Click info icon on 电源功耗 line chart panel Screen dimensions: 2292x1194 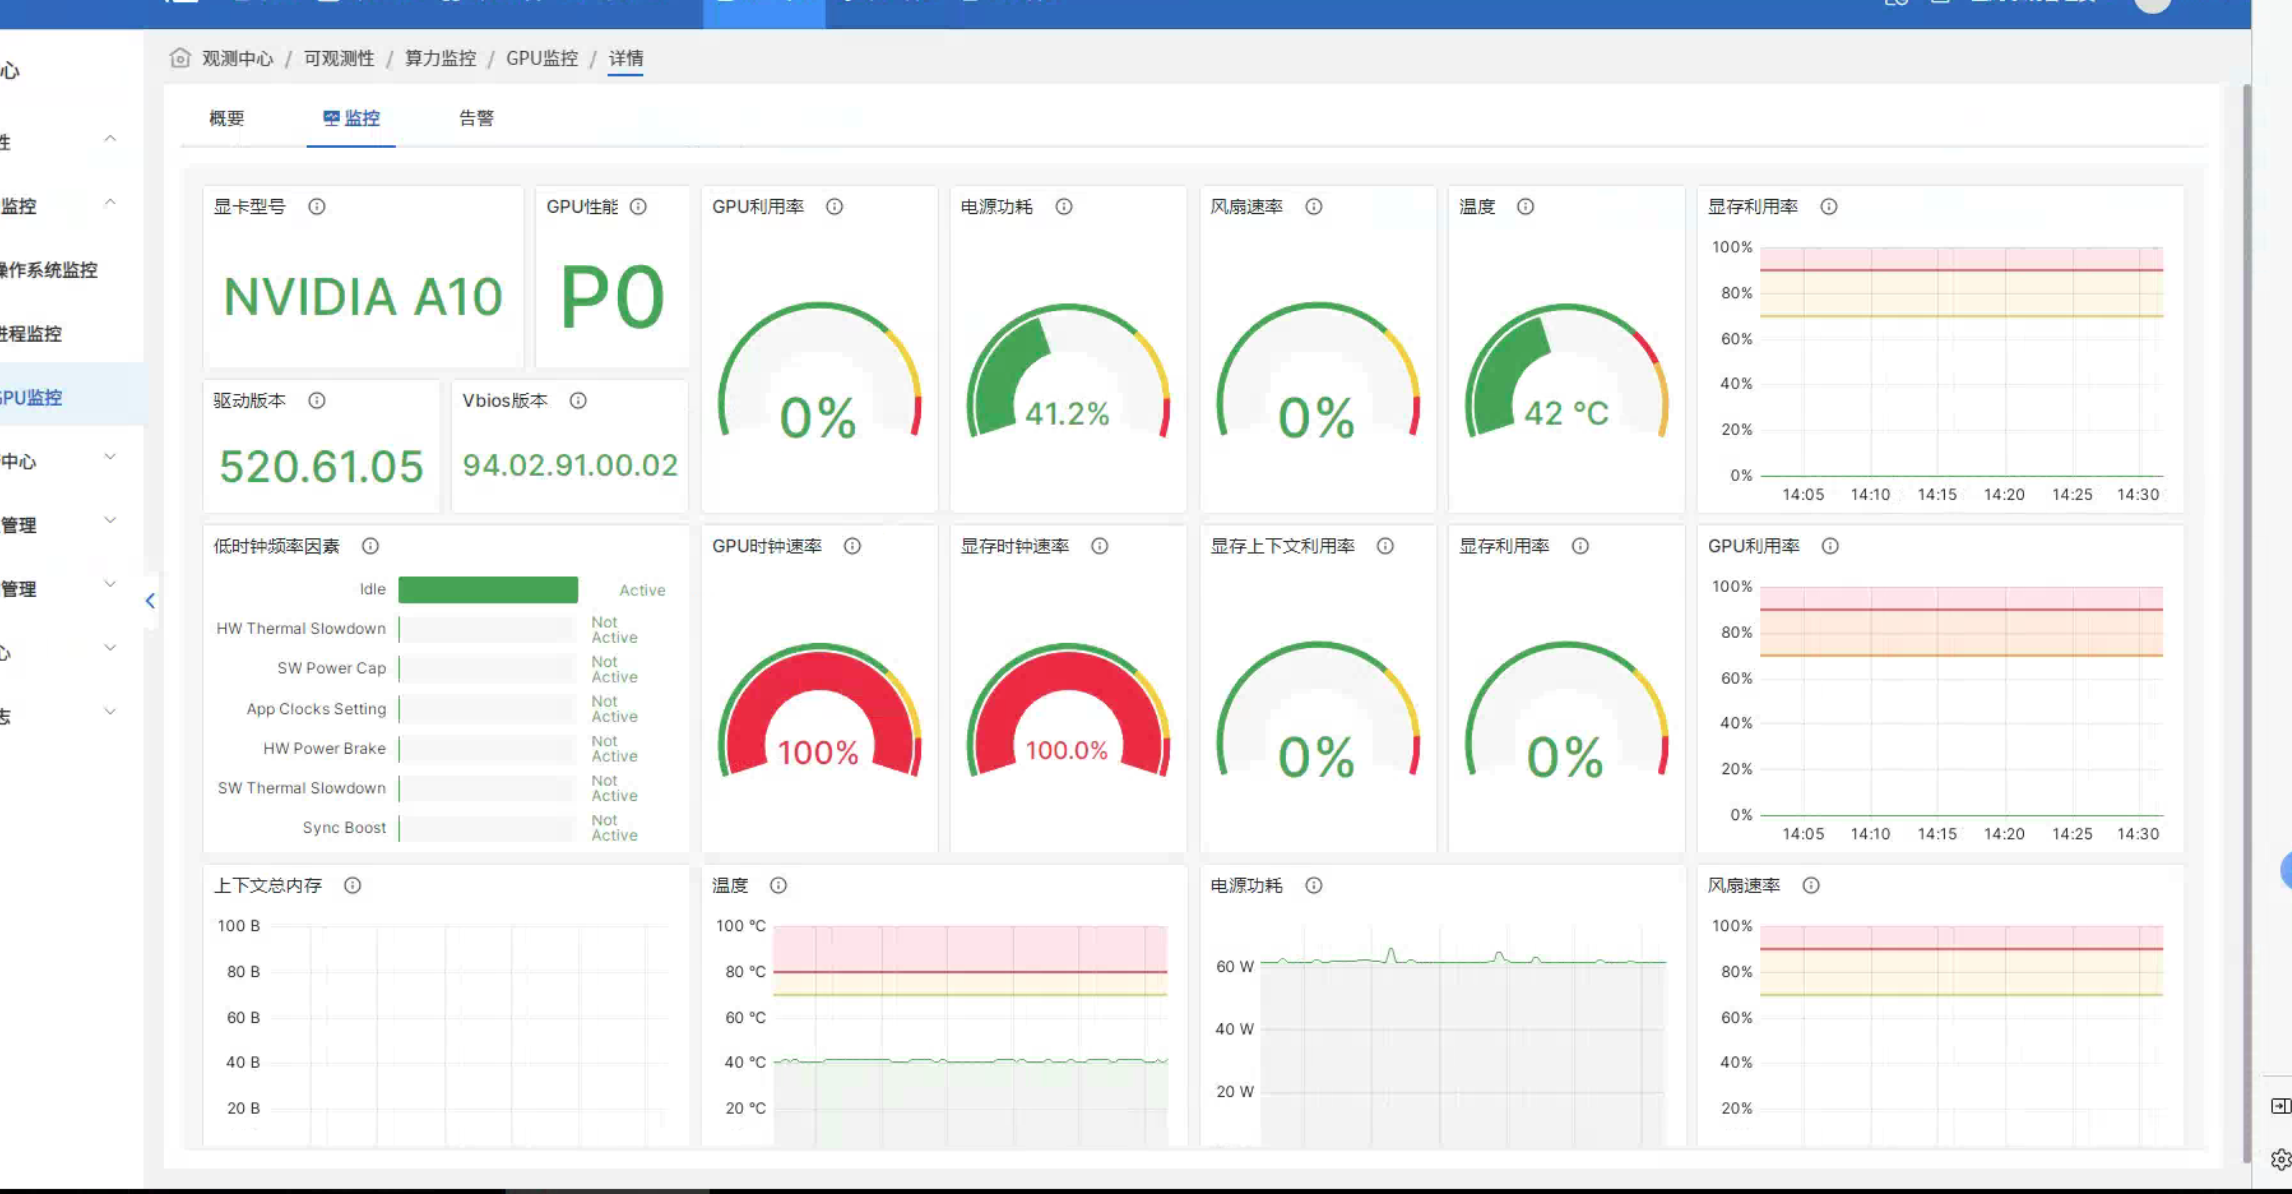coord(1314,886)
